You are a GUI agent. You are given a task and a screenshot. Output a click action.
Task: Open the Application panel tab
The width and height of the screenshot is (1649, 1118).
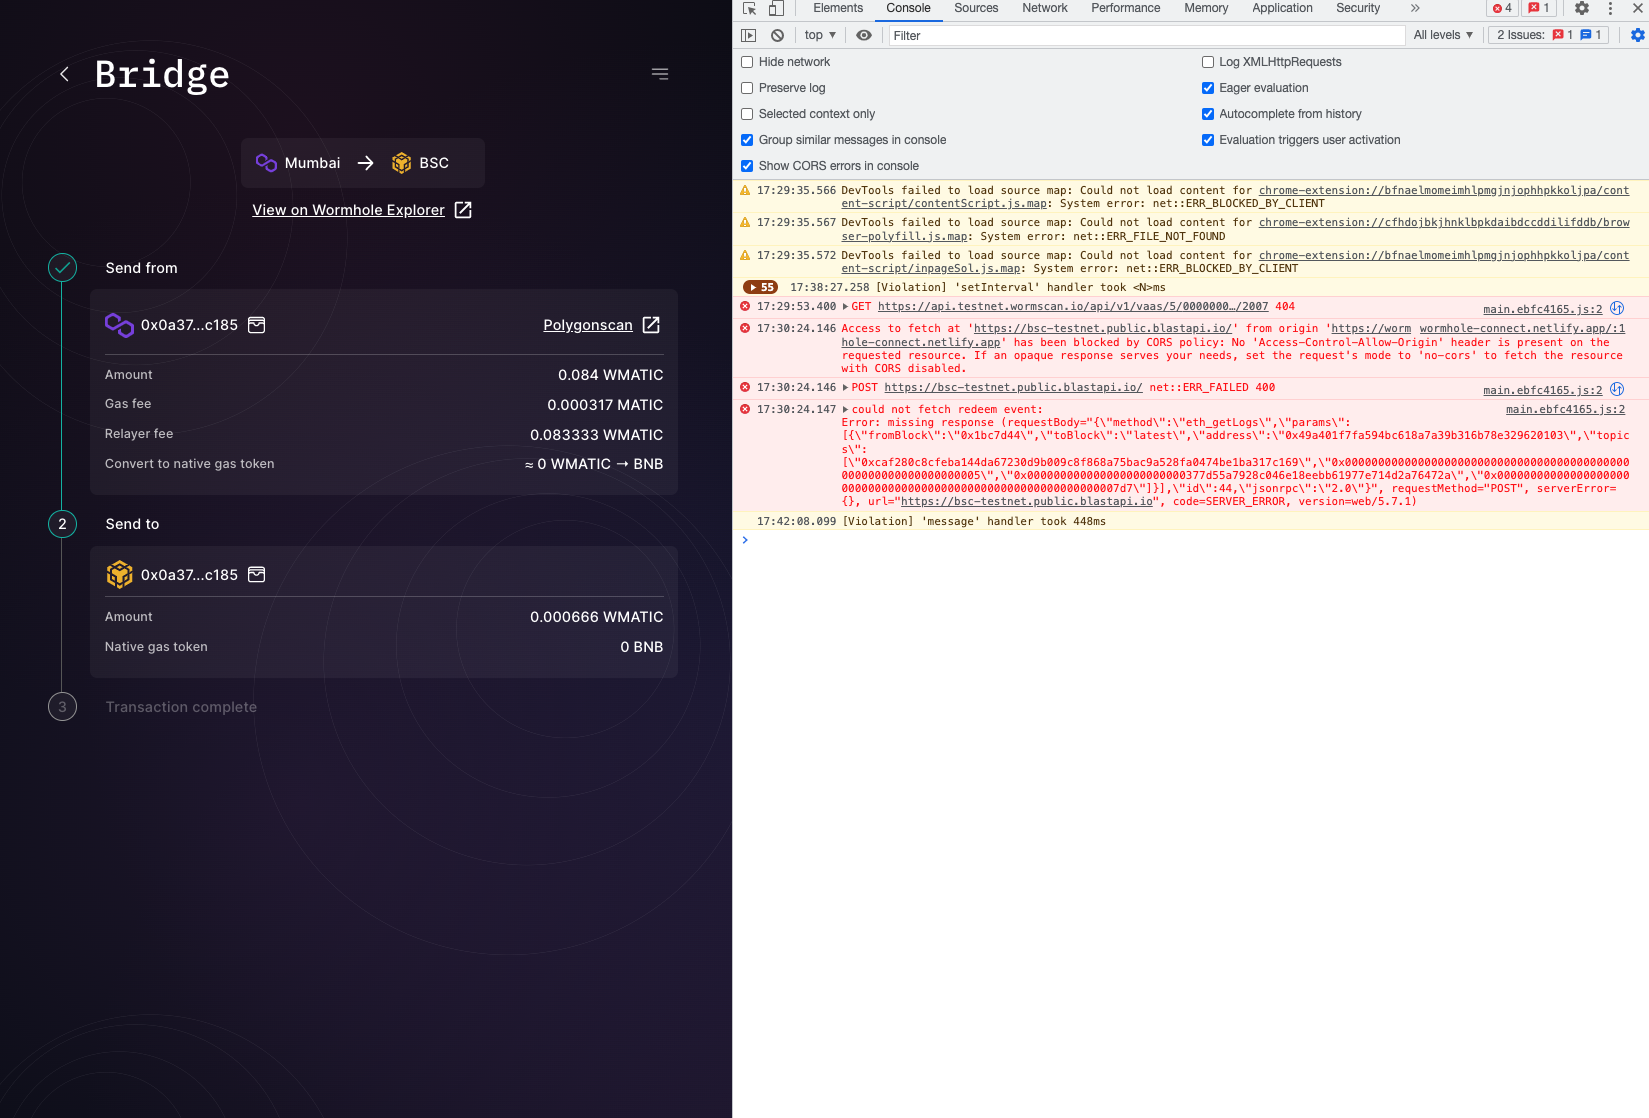coord(1281,8)
